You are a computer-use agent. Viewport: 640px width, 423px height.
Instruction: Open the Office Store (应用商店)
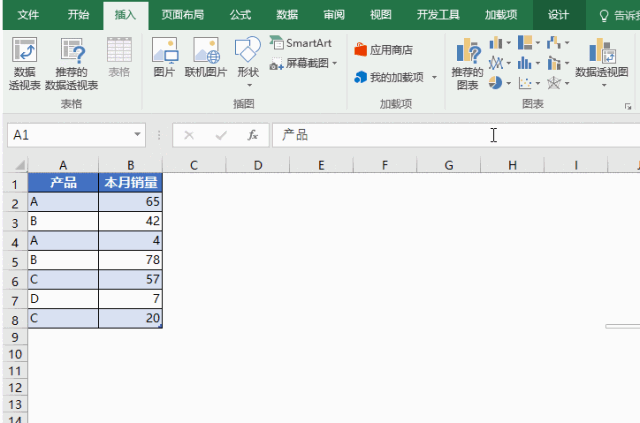click(x=383, y=49)
